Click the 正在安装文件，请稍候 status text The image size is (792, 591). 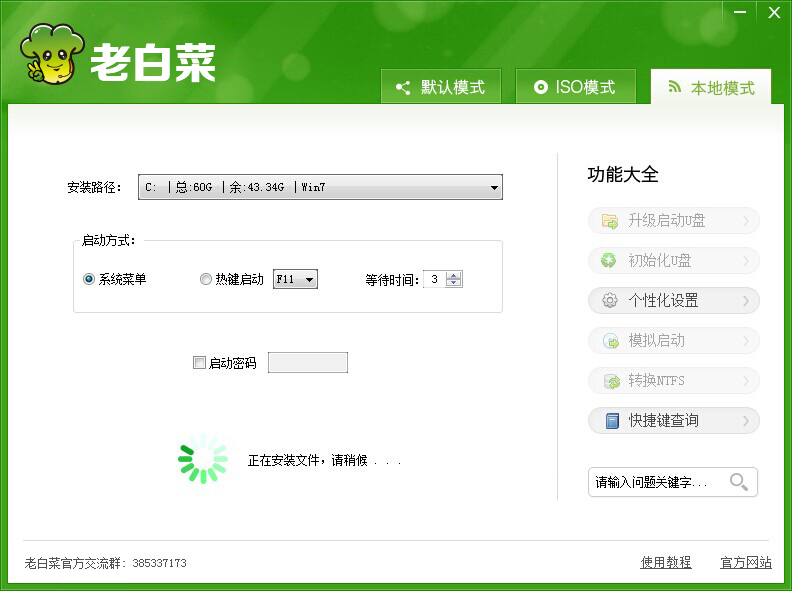point(324,460)
